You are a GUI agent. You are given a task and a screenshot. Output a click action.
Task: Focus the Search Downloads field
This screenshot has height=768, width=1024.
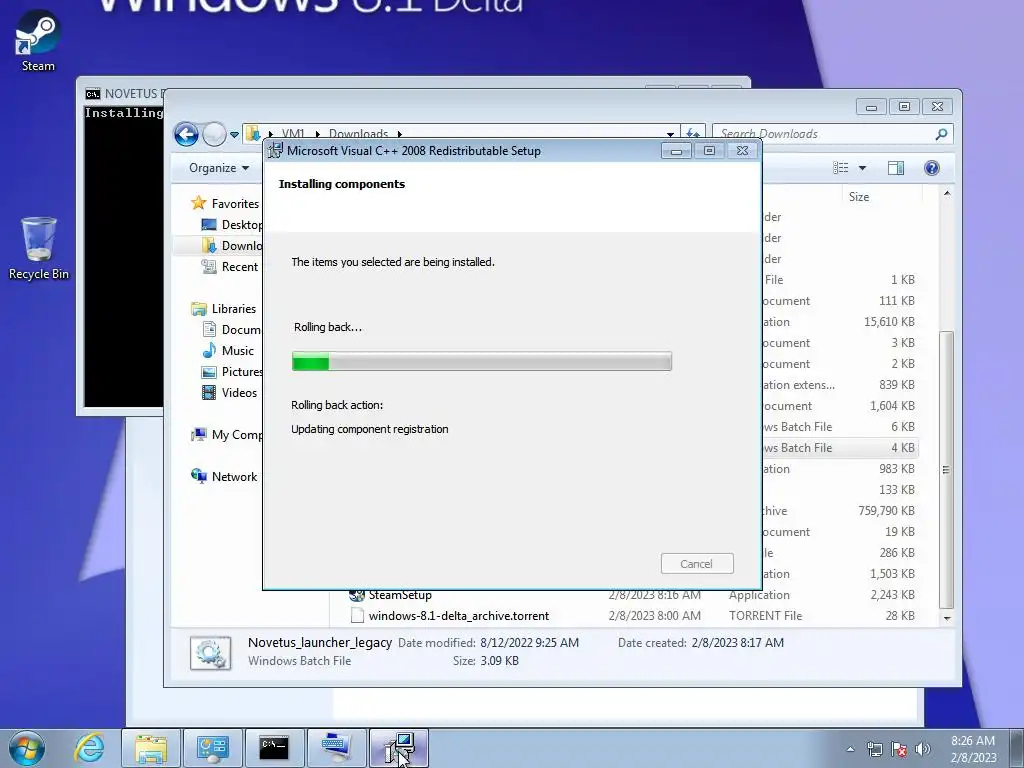click(x=825, y=134)
